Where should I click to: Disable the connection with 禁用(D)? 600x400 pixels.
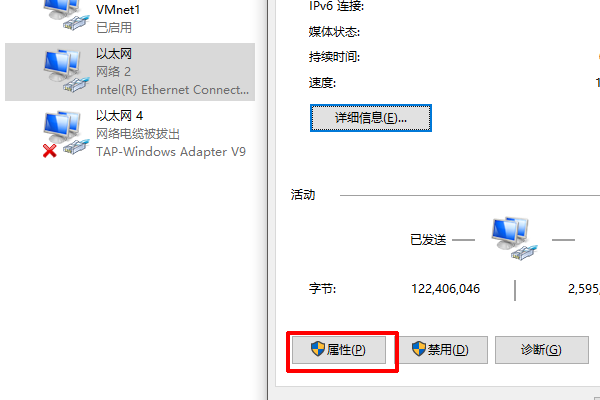(441, 350)
